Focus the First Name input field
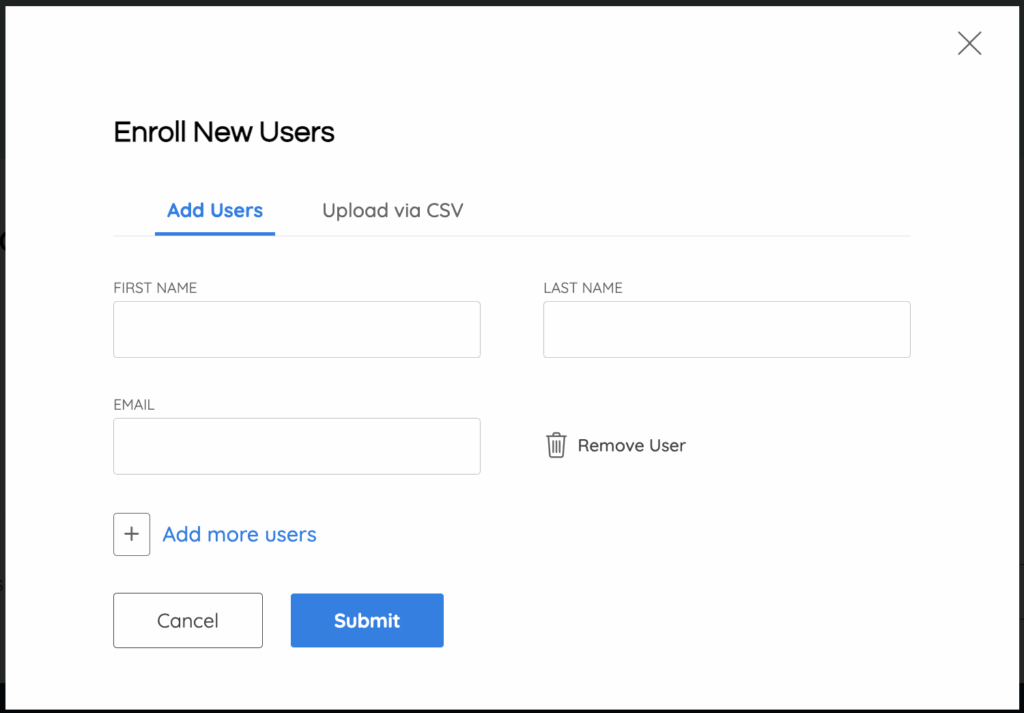The image size is (1024, 713). [x=296, y=330]
